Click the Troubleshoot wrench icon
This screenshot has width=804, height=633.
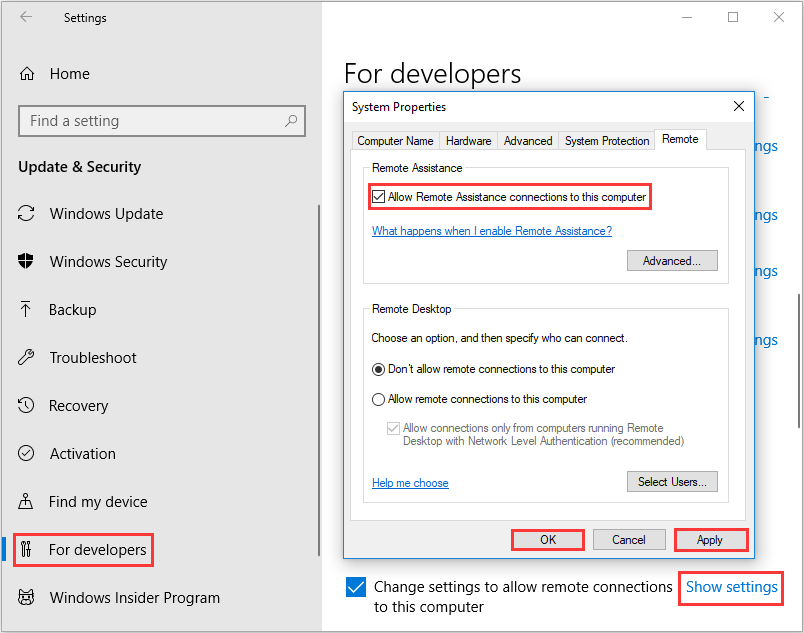pyautogui.click(x=27, y=358)
